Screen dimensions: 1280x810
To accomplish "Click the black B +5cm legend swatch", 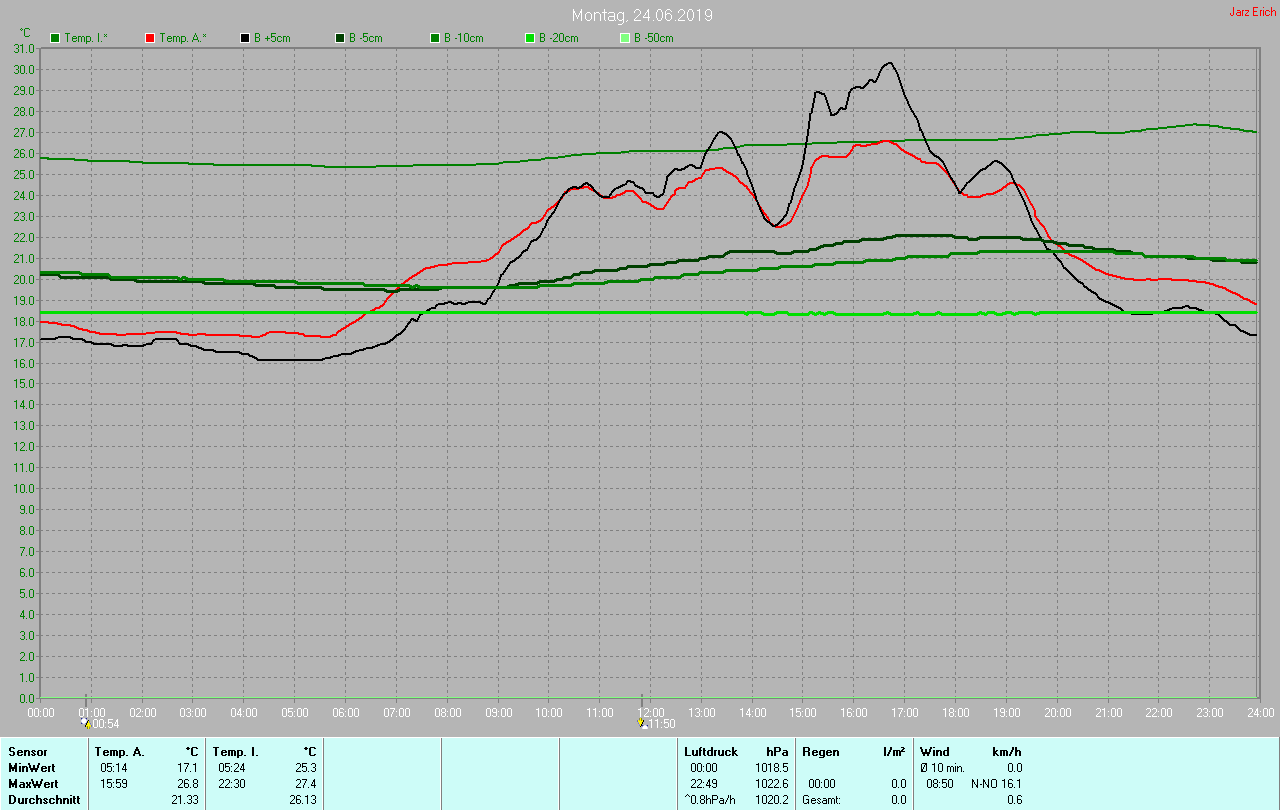I will coord(245,38).
